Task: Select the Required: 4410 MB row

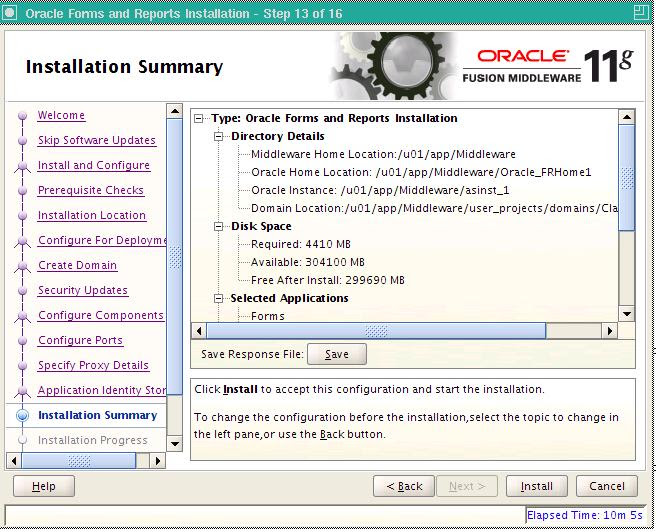Action: tap(301, 244)
